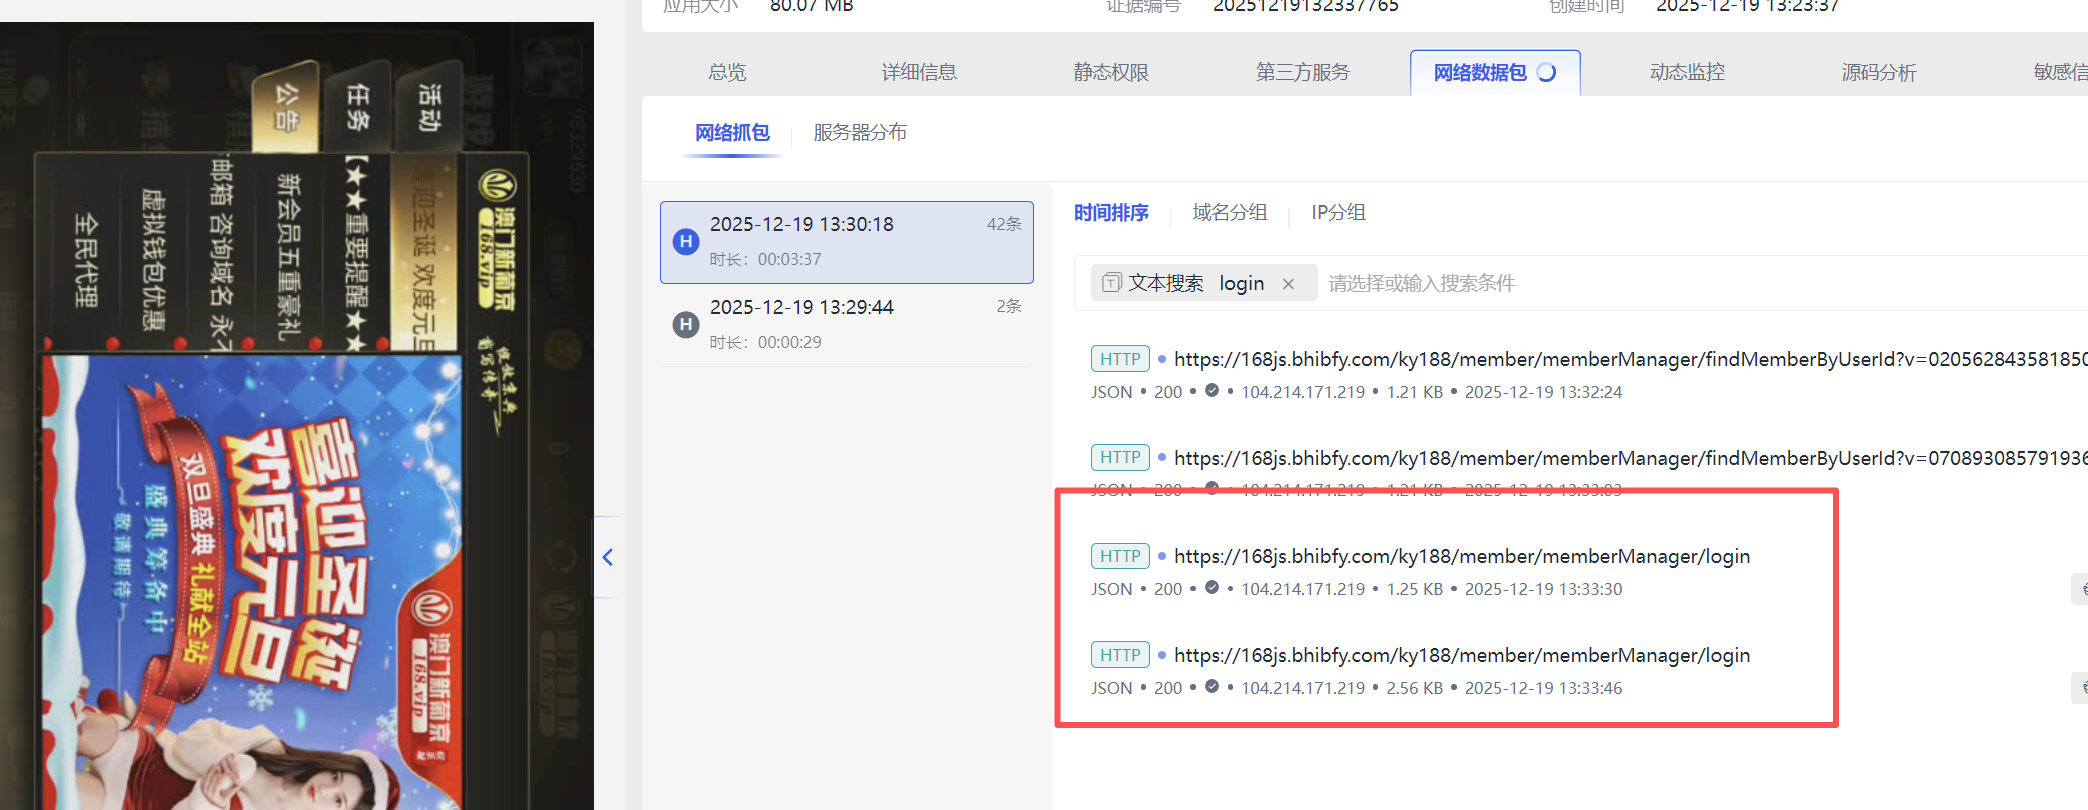The height and width of the screenshot is (810, 2088).
Task: Open the findMemberByUserId request with v=0205628
Action: [x=1630, y=359]
